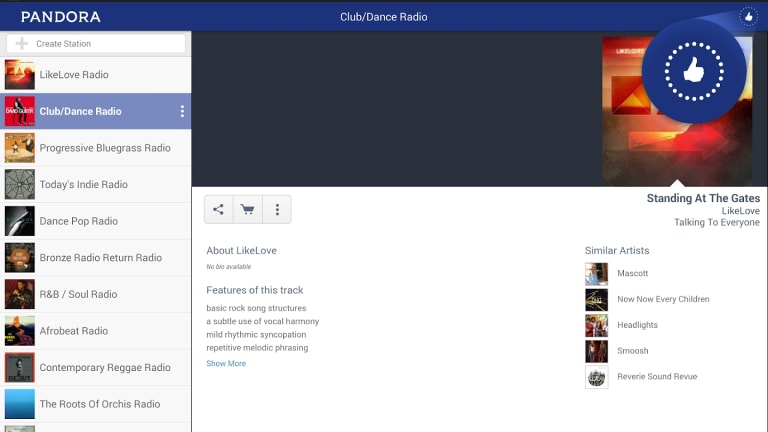Screen dimensions: 768x432
Task: Click the Create Station input field
Action: click(96, 44)
